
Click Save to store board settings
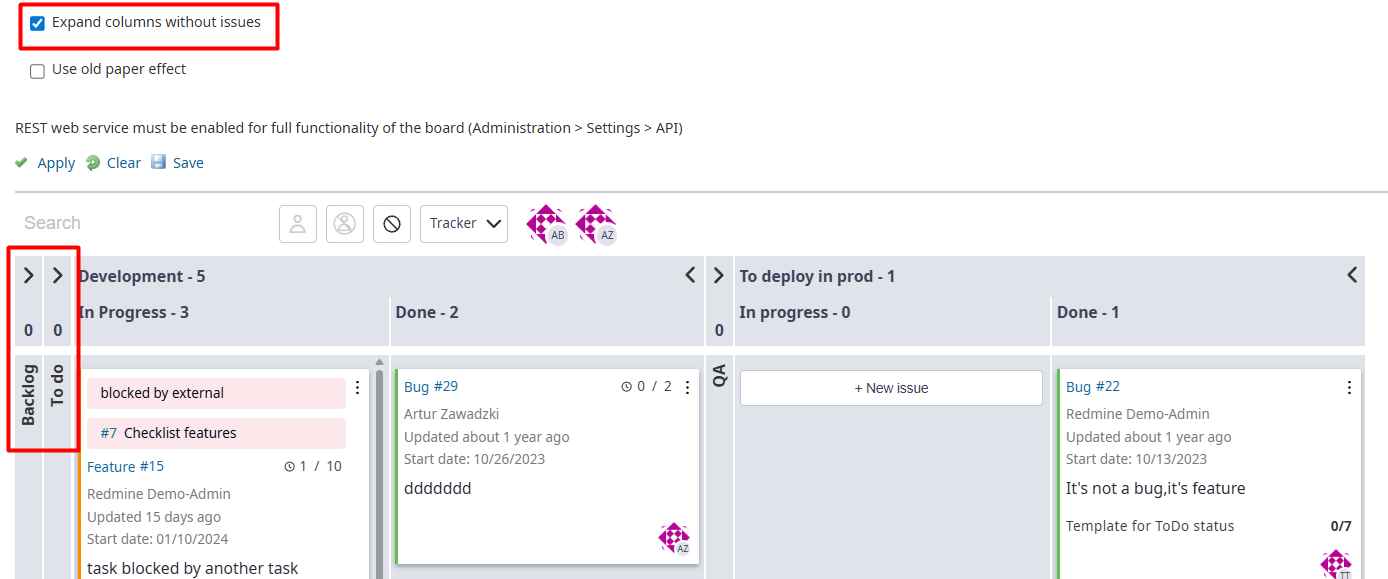187,163
